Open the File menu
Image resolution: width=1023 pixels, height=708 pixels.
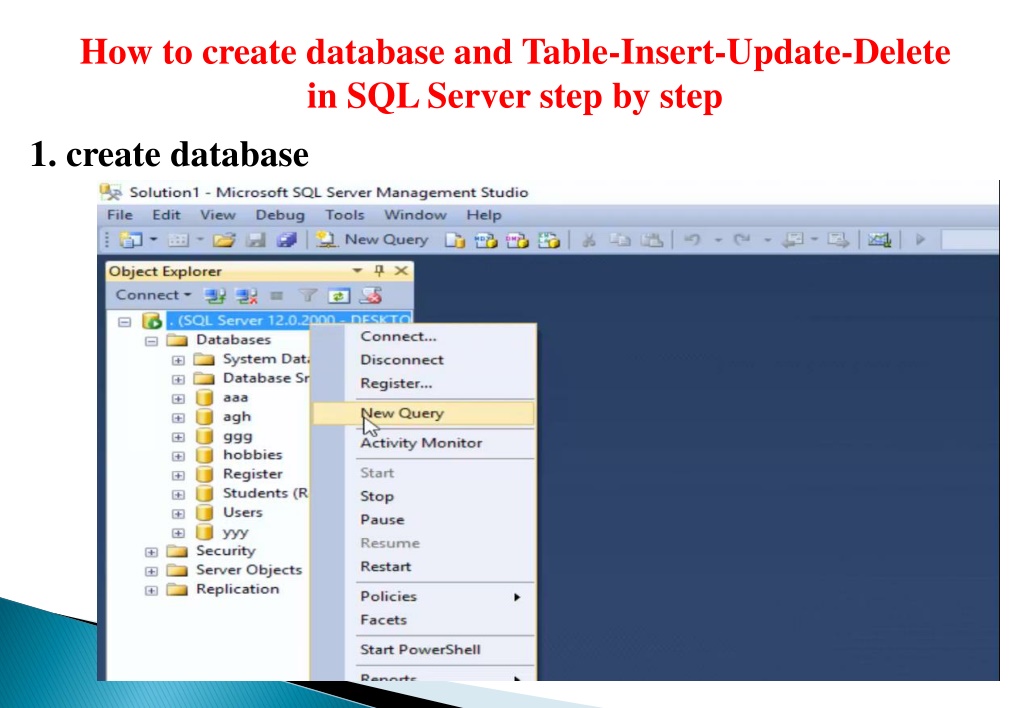(x=119, y=215)
